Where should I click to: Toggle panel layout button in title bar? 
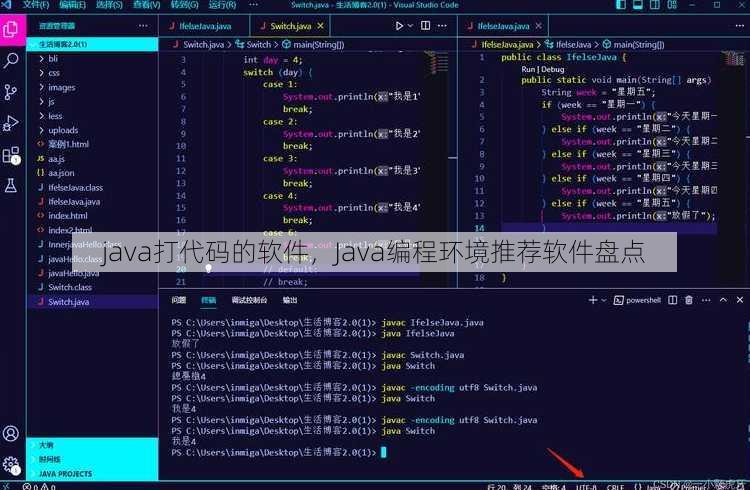coord(638,5)
